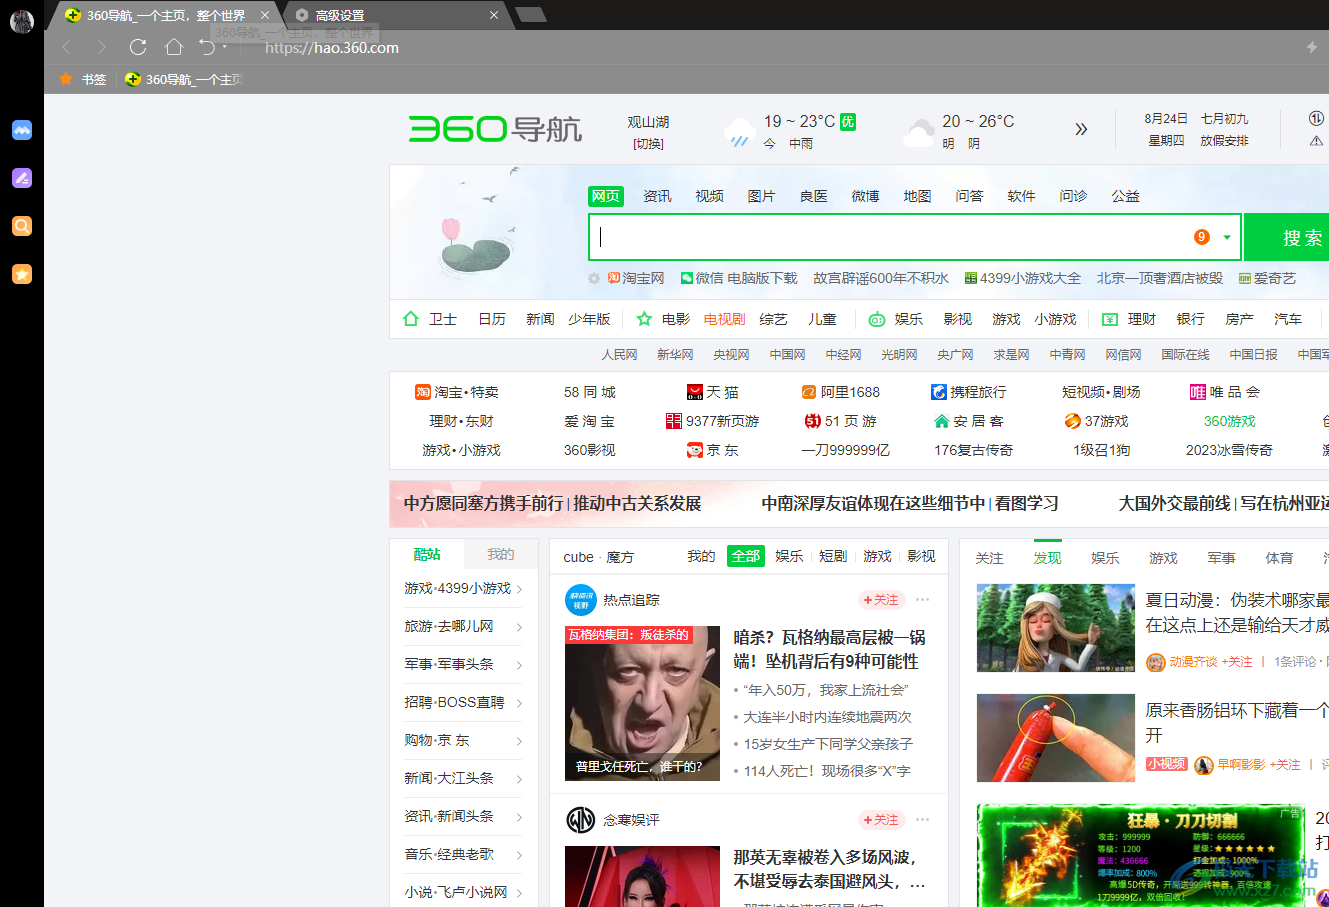Screen dimensions: 1329x907
Task: Click the yen icon beside 理财
Action: pos(1110,319)
